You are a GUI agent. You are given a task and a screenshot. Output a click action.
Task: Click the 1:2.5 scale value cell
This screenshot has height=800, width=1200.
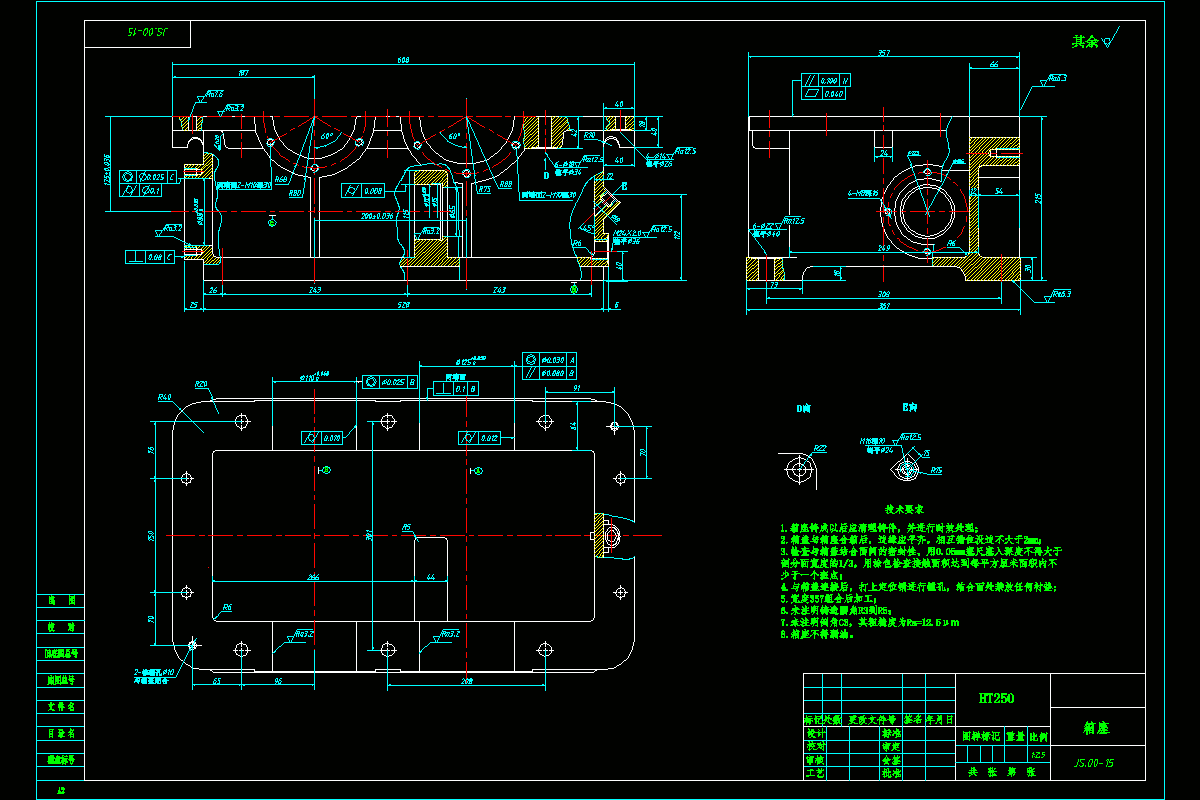coord(1039,753)
